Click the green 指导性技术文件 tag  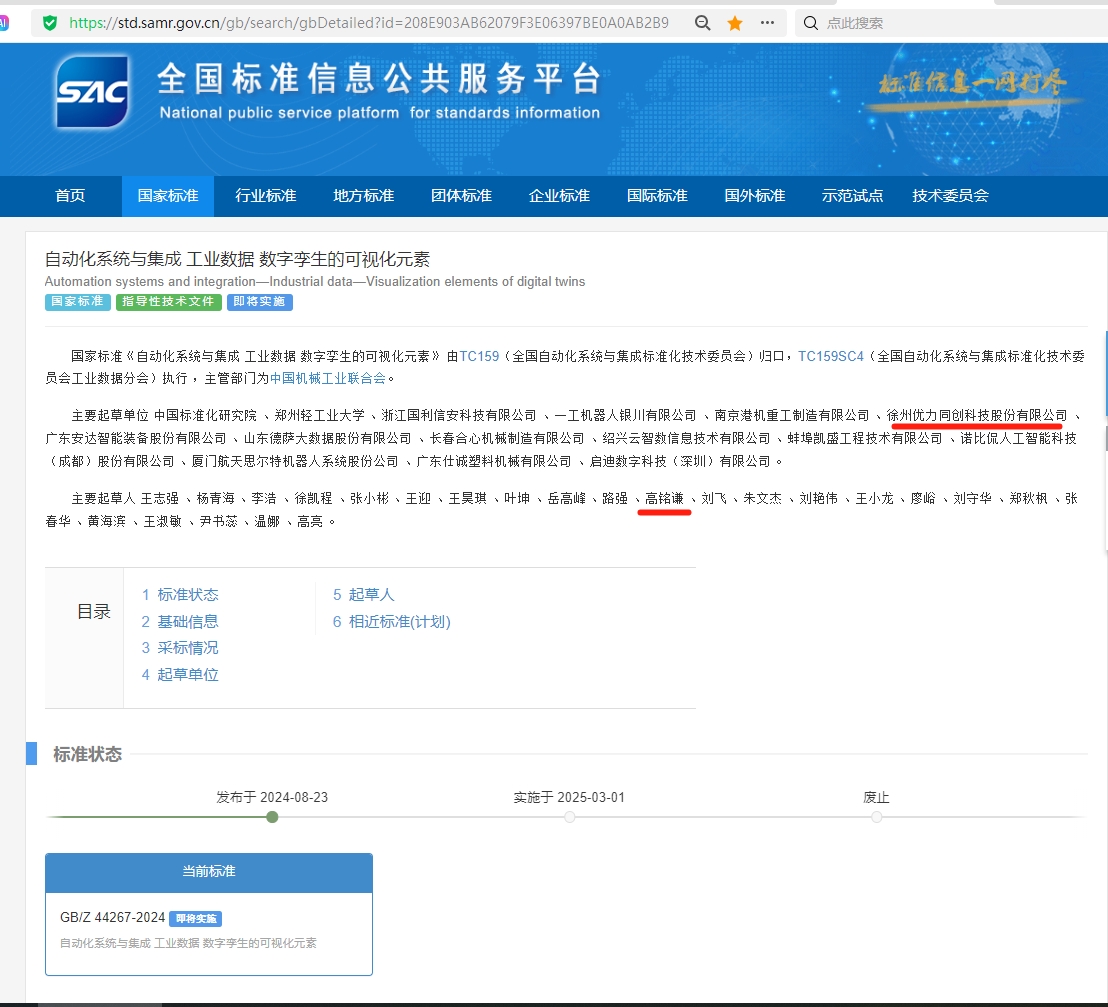click(x=168, y=302)
